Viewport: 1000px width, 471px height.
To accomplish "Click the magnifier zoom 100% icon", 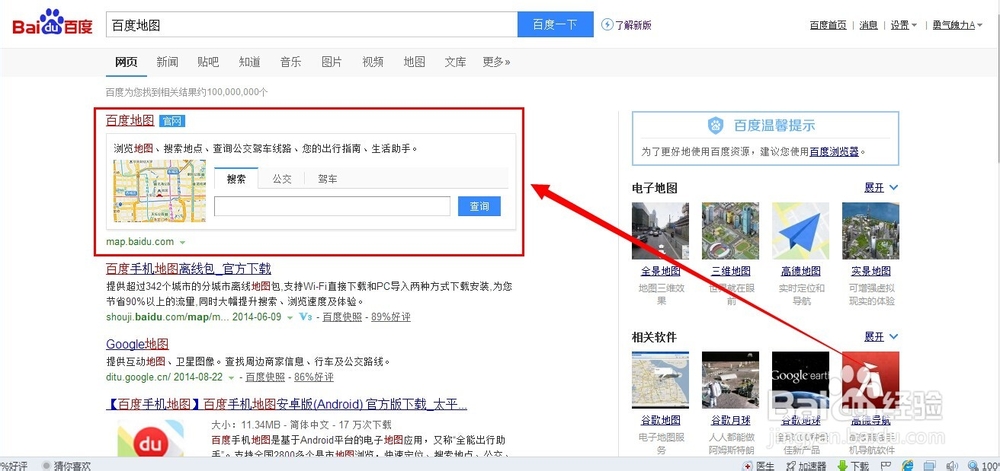I will (973, 466).
